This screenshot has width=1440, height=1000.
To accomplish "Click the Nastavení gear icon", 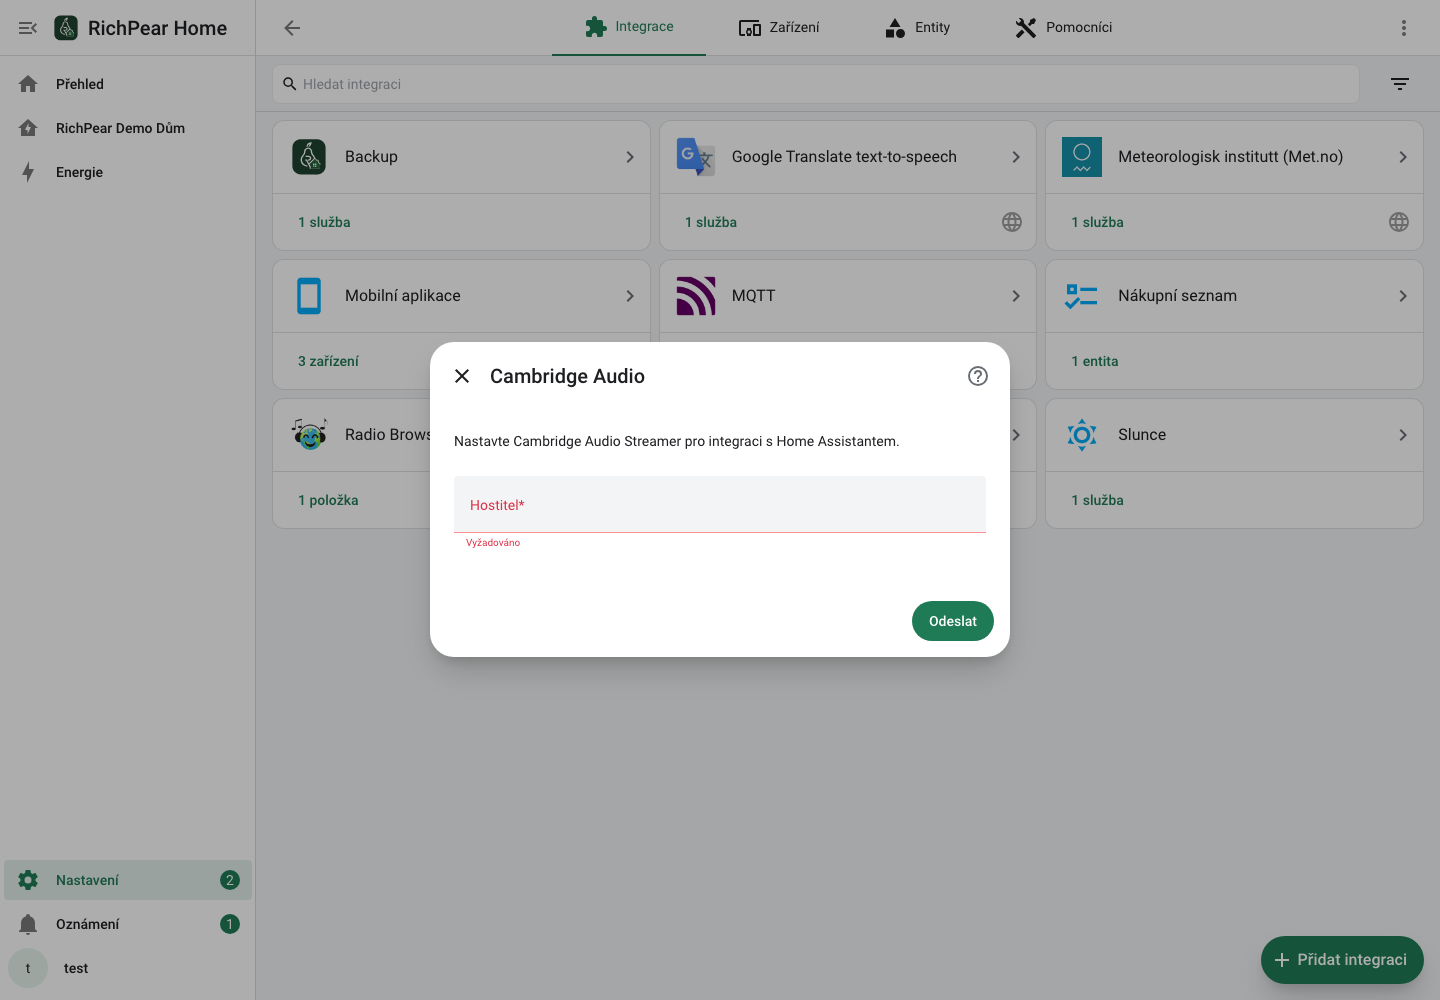I will (x=28, y=880).
